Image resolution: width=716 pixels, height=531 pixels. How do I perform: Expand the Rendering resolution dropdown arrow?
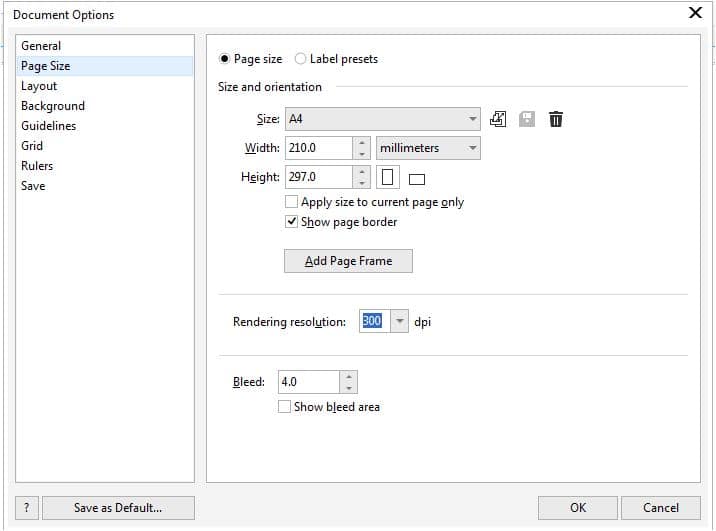400,322
